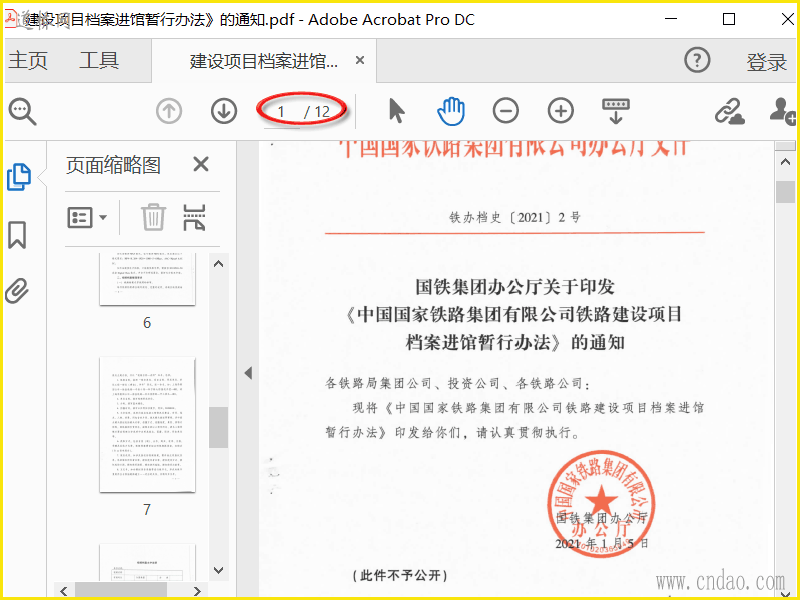The image size is (800, 600).
Task: Open the attachments paperclip panel
Action: tap(17, 291)
